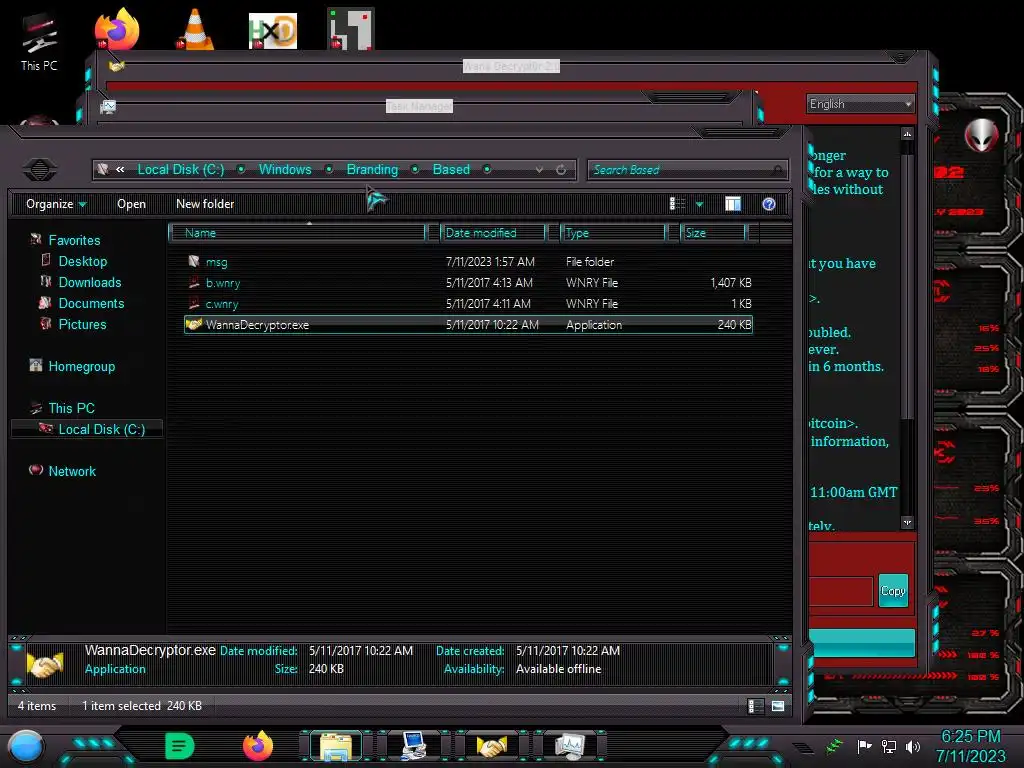
Task: Click the Based breadcrumb segment
Action: click(451, 169)
